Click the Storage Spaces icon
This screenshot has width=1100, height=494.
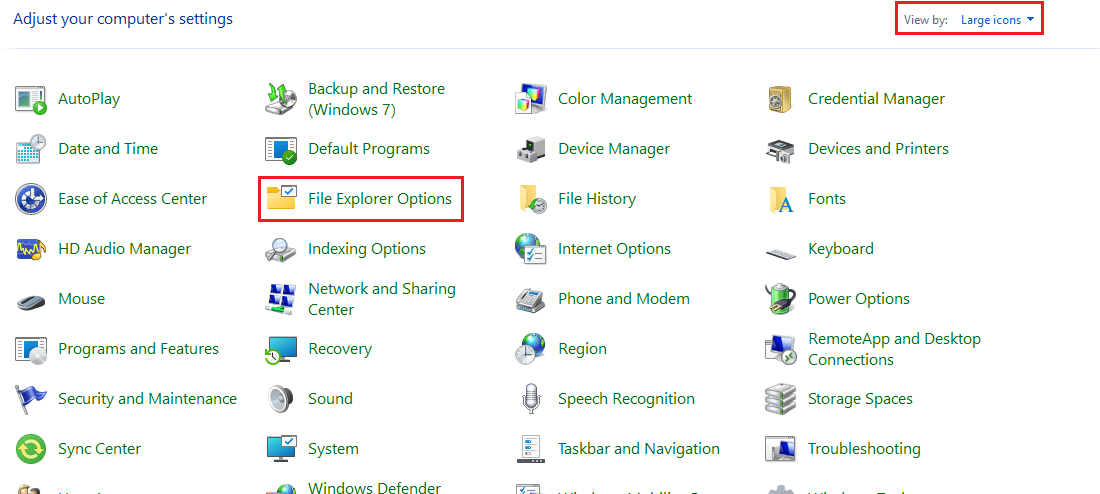(781, 399)
